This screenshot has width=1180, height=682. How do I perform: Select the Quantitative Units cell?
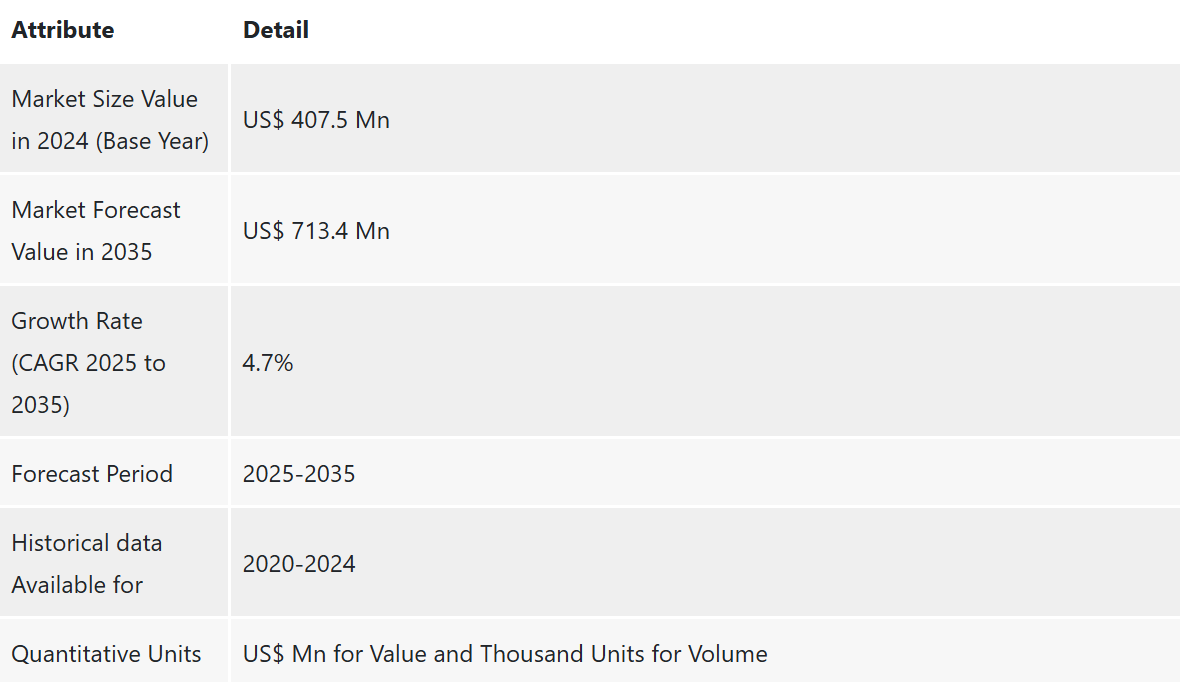click(114, 651)
